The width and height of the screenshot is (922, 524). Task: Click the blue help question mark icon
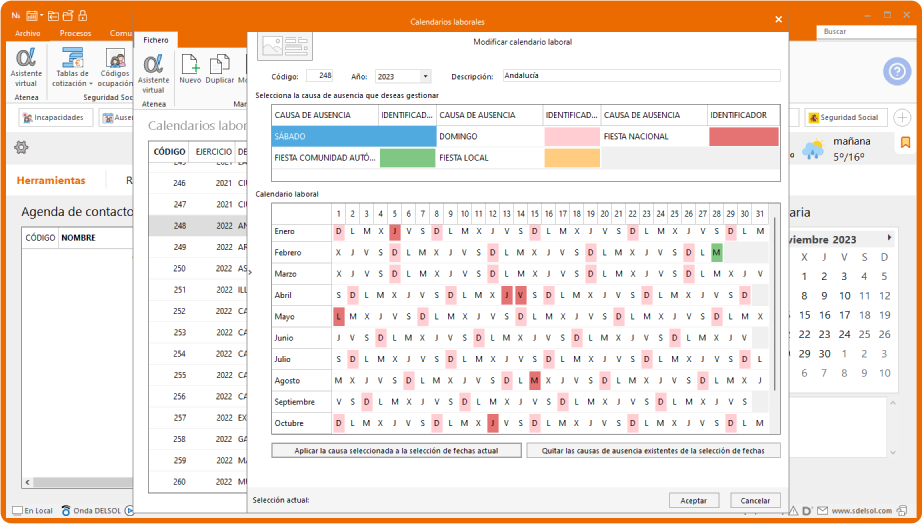tap(895, 71)
